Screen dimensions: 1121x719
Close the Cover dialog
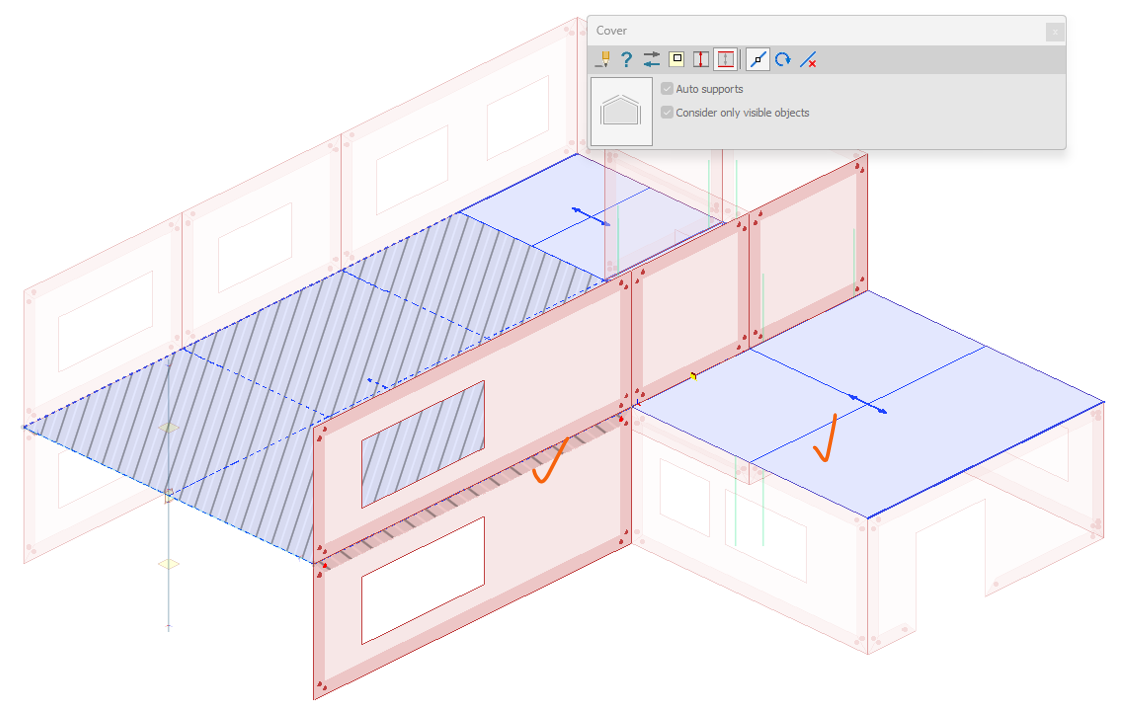point(1055,31)
